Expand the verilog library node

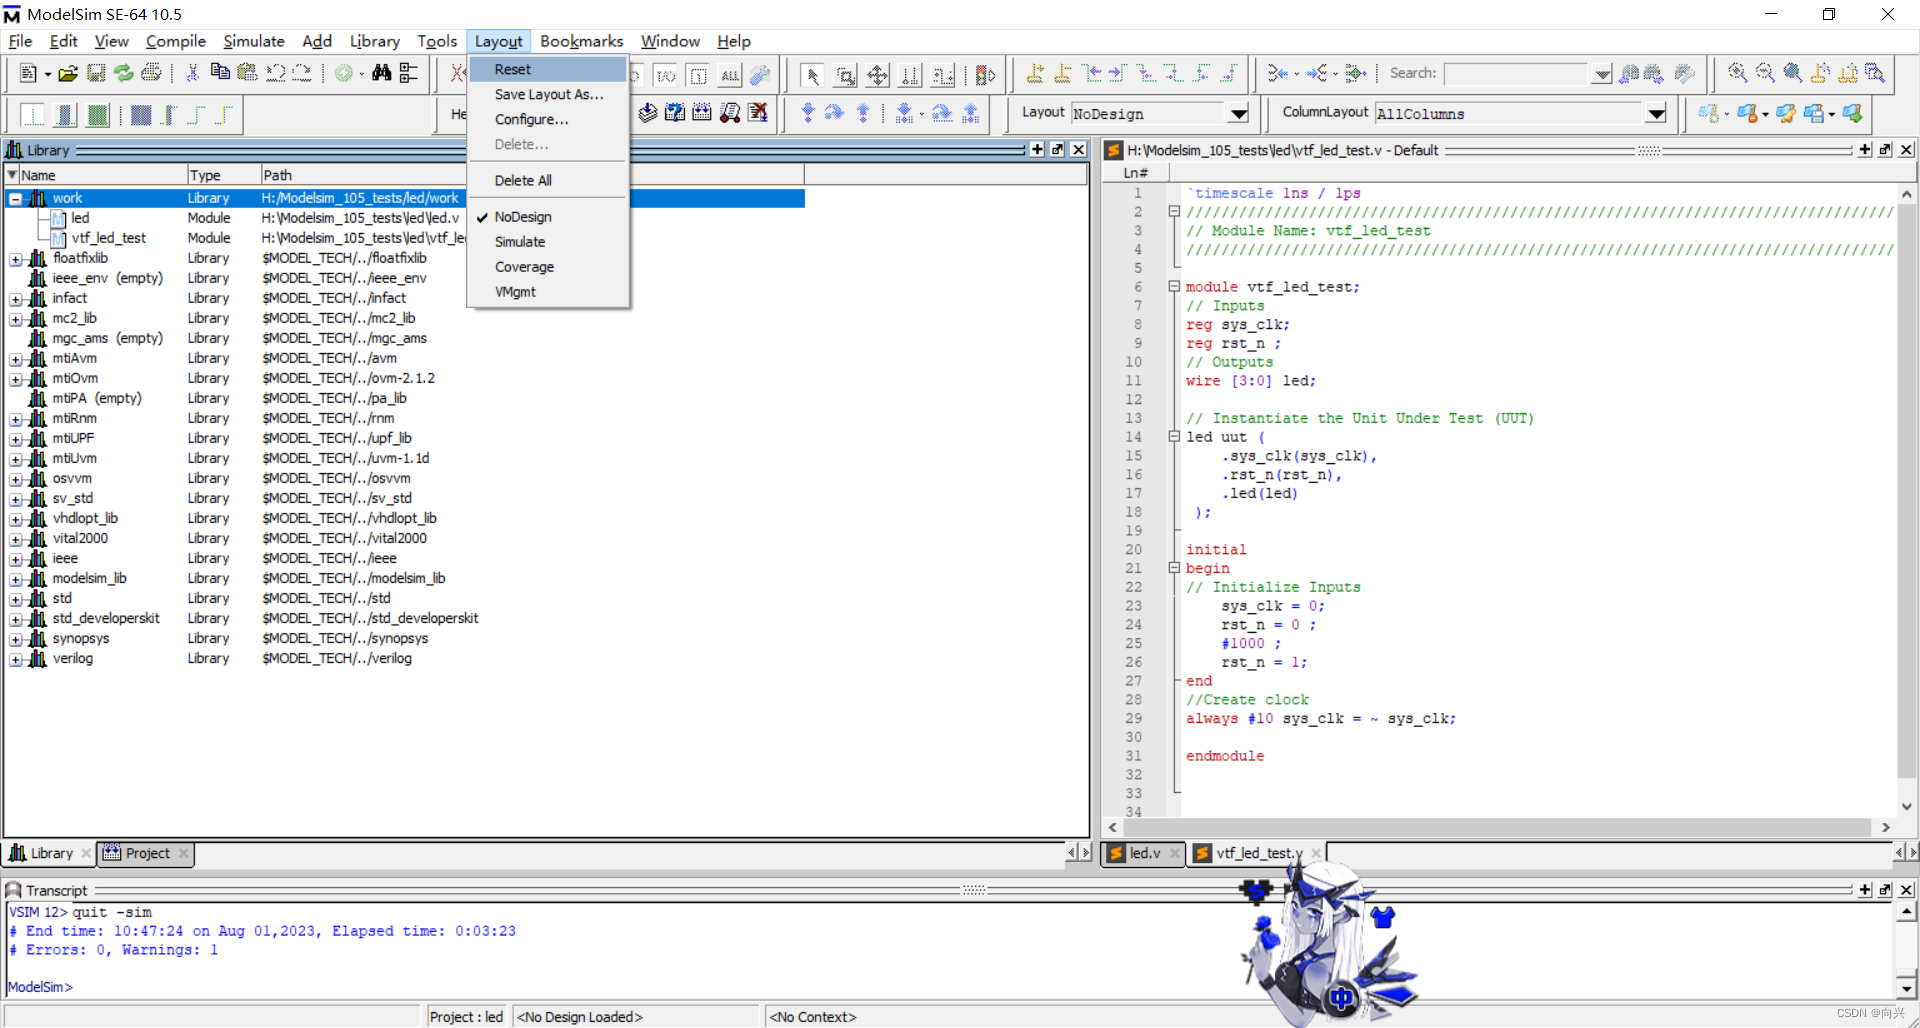coord(16,659)
